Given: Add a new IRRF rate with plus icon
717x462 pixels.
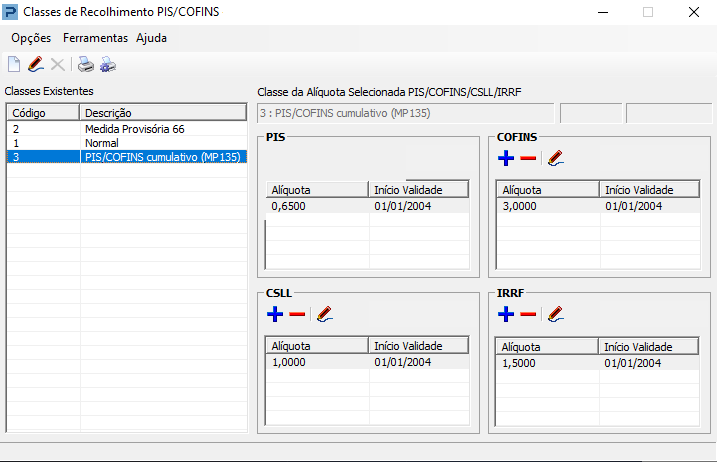Looking at the screenshot, I should (506, 314).
